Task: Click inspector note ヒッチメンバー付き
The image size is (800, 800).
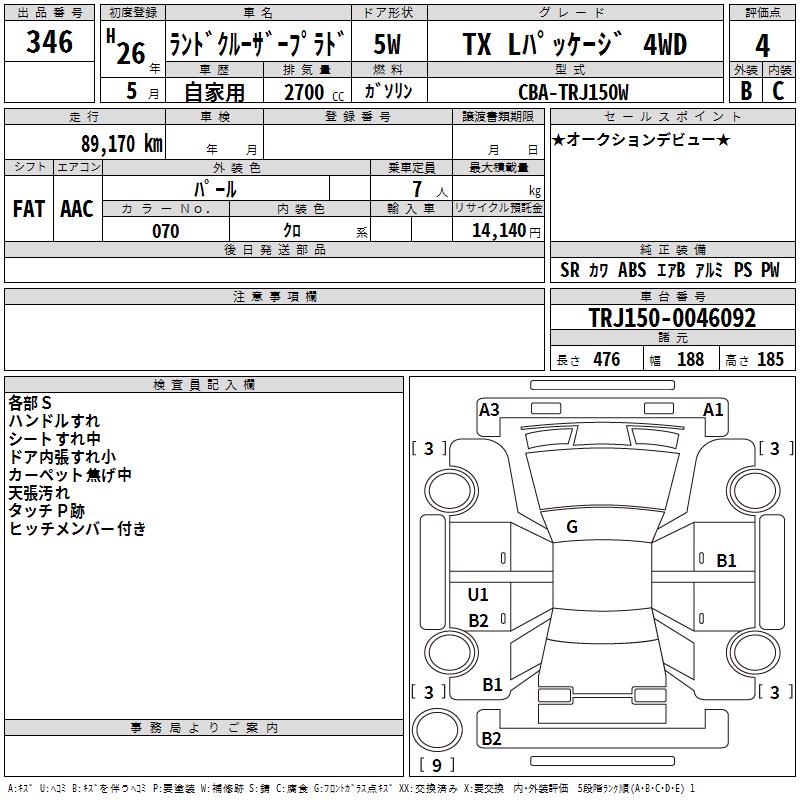Action: click(78, 528)
